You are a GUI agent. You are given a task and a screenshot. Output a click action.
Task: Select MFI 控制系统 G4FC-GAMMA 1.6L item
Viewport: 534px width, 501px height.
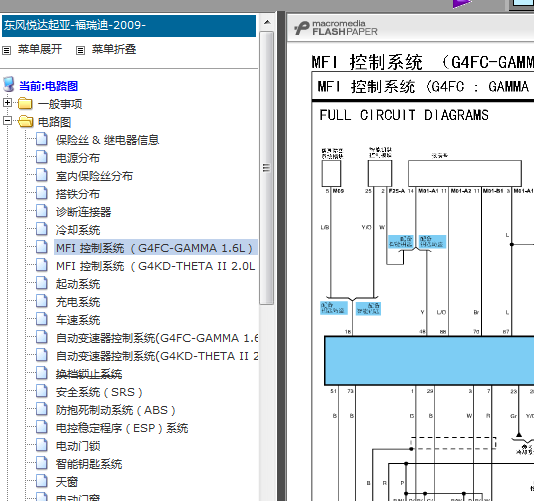(156, 248)
